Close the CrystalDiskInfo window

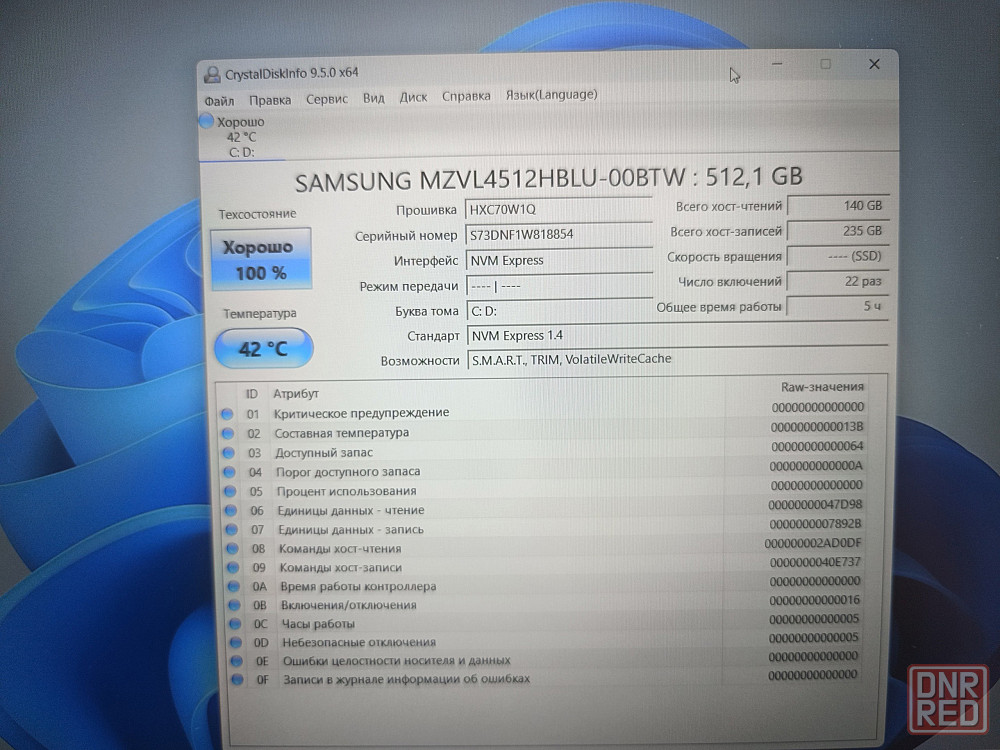click(874, 64)
